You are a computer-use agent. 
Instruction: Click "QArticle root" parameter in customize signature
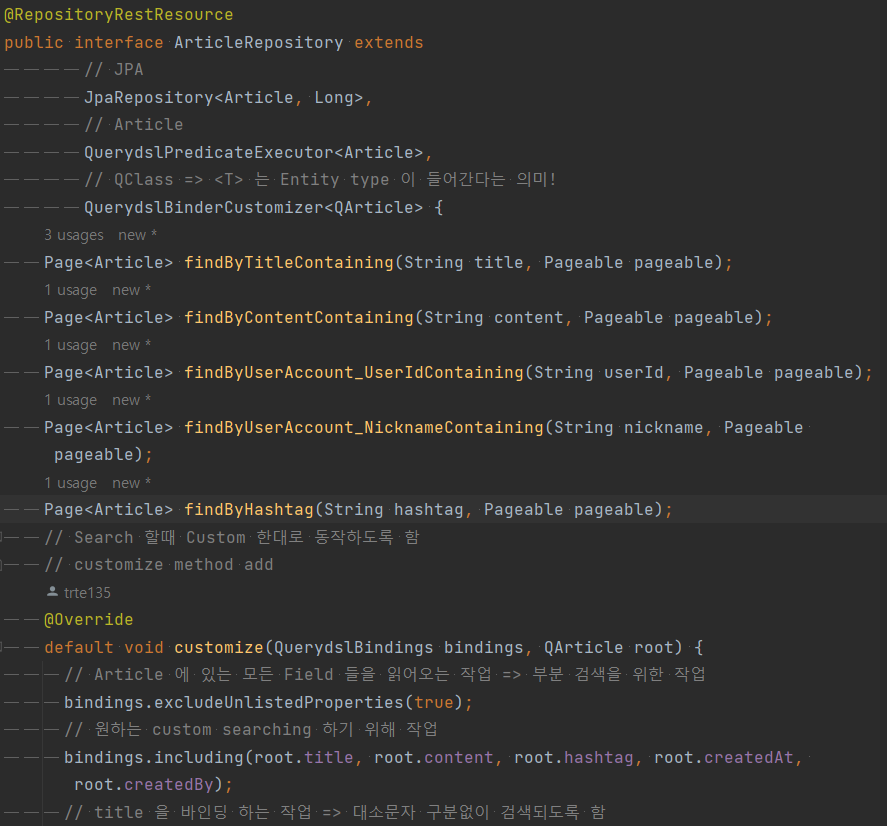pyautogui.click(x=609, y=647)
